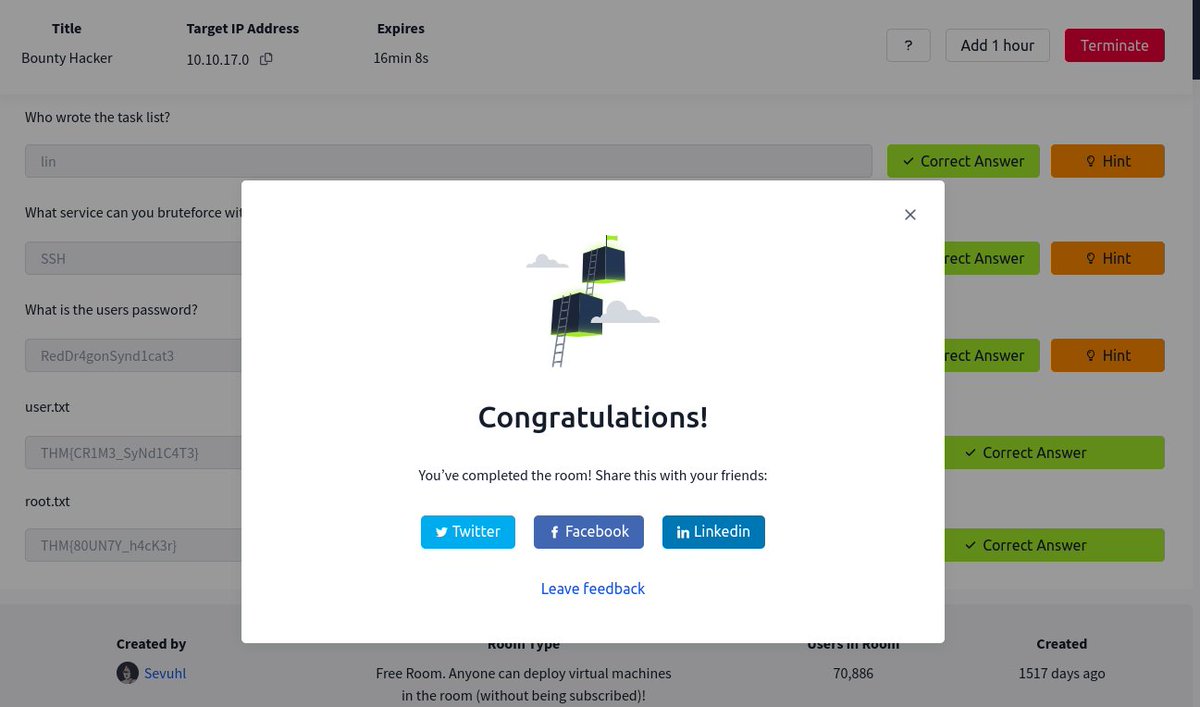Image resolution: width=1200 pixels, height=707 pixels.
Task: Click Correct Answer for user.txt
Action: click(1054, 453)
